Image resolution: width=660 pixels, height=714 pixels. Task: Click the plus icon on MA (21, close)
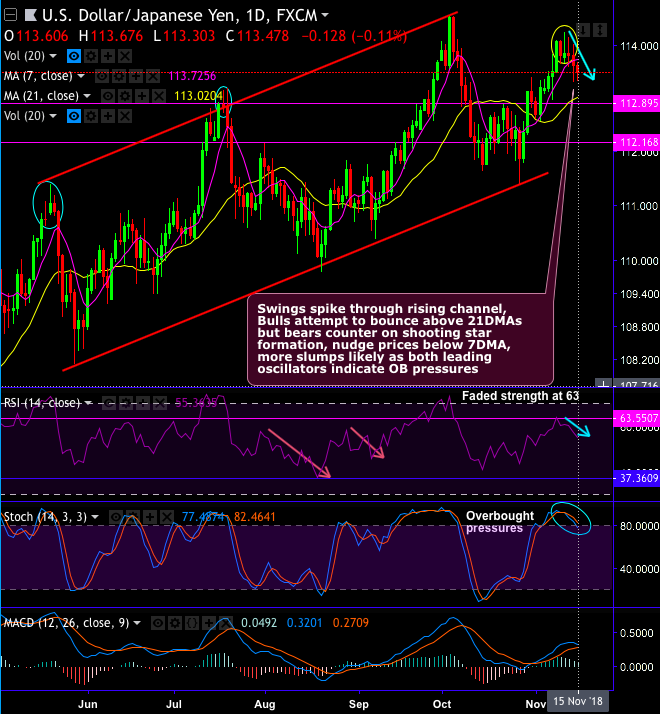[x=142, y=96]
